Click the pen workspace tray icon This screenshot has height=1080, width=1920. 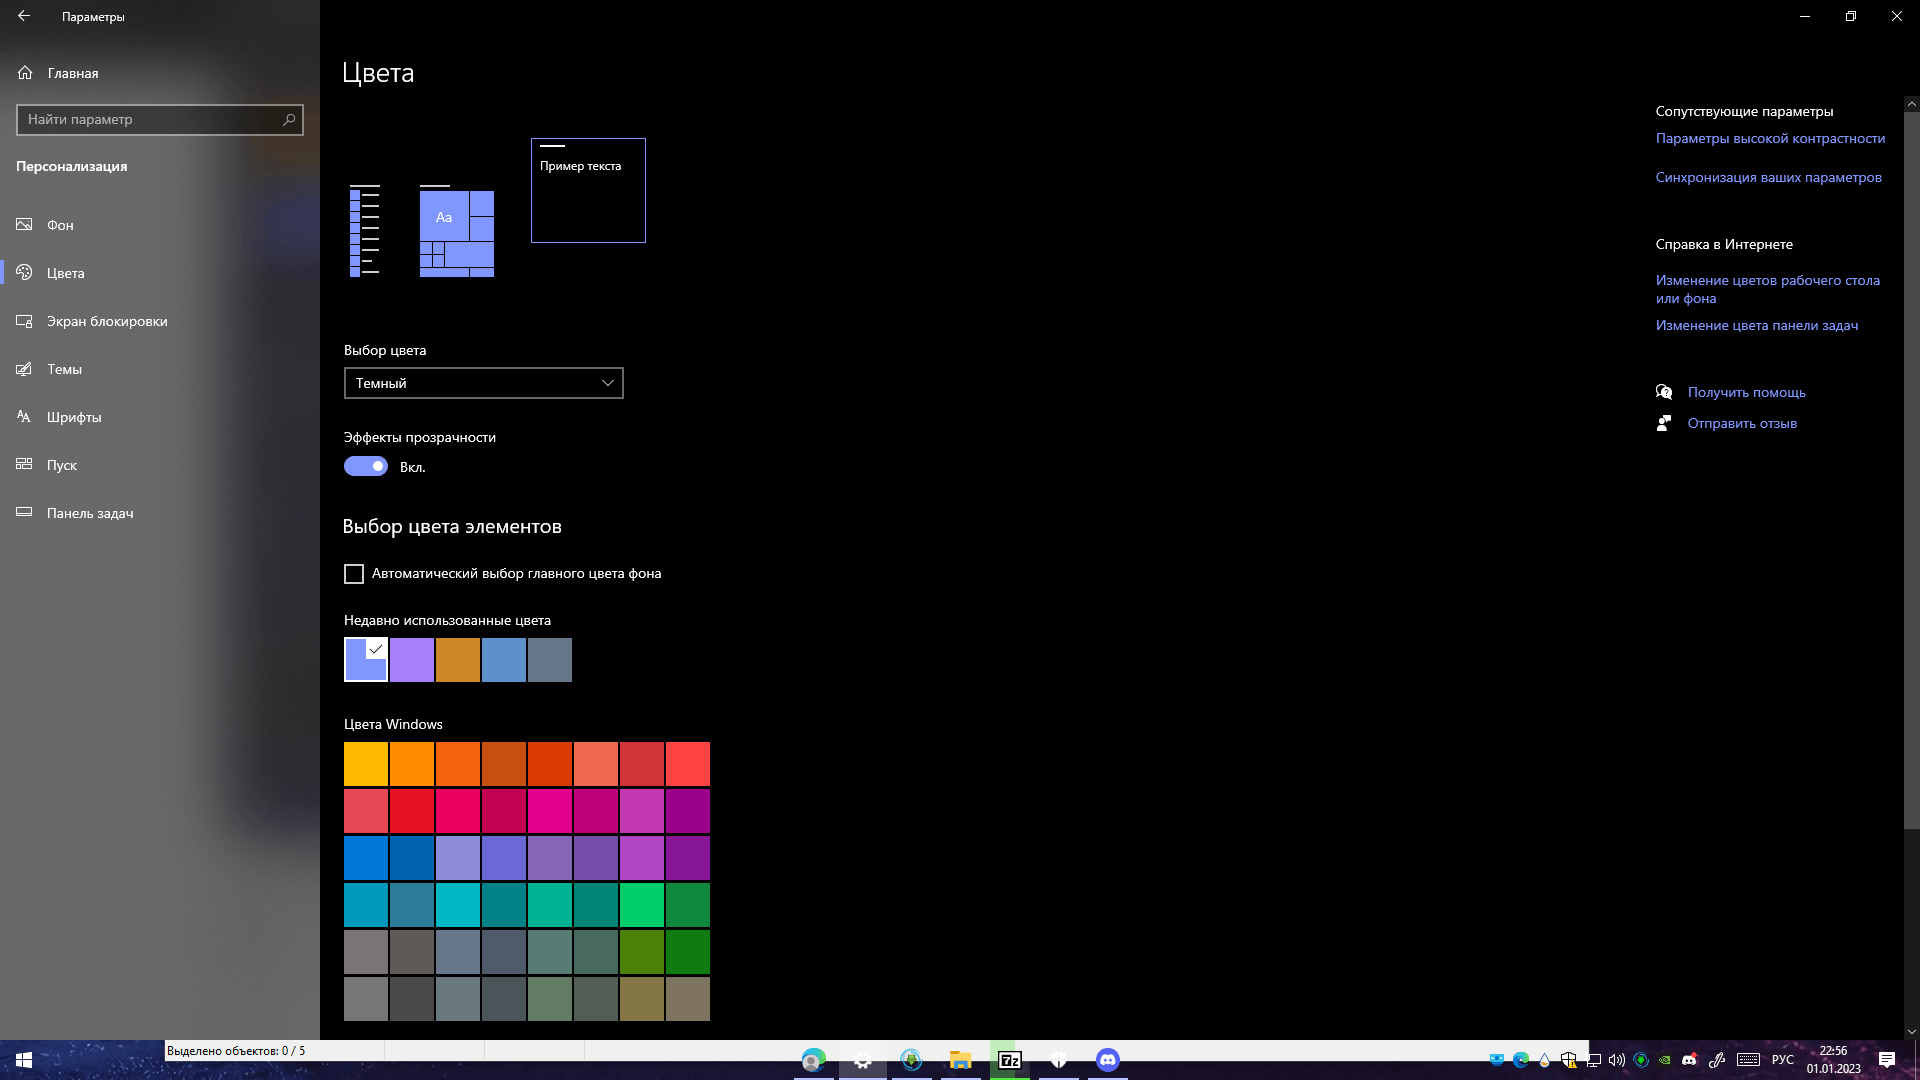click(x=1717, y=1060)
